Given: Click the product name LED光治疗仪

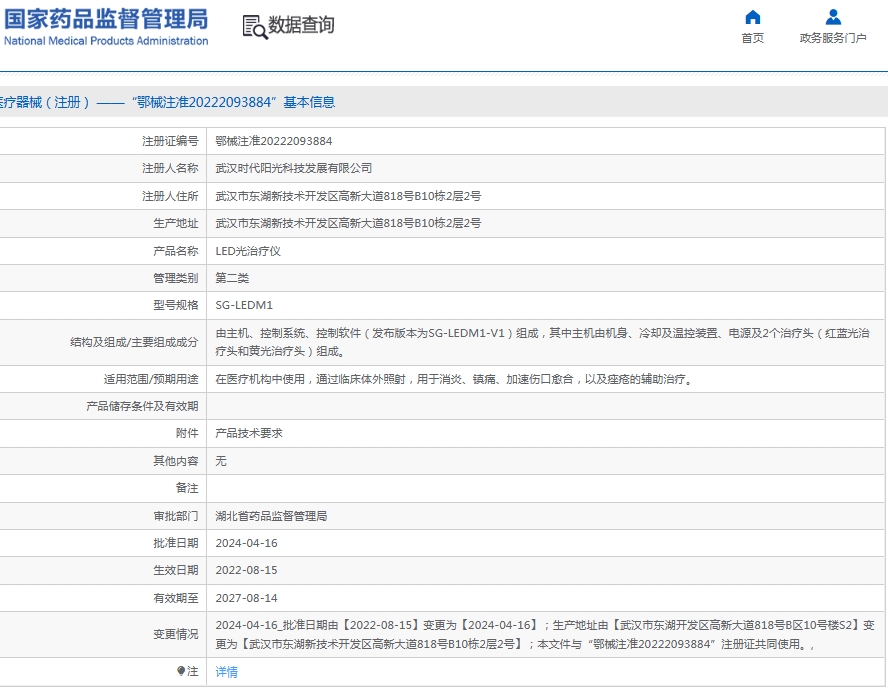Looking at the screenshot, I should point(248,251).
